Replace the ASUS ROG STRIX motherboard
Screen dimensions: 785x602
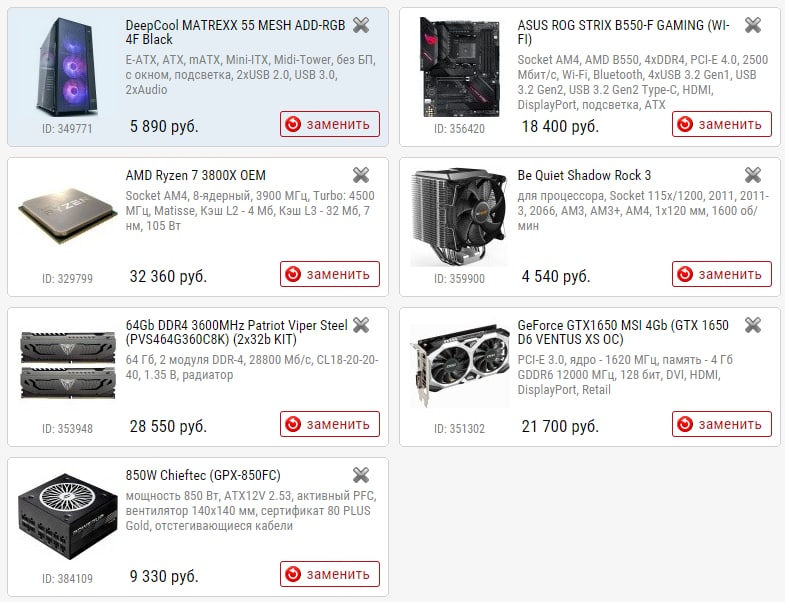point(722,124)
